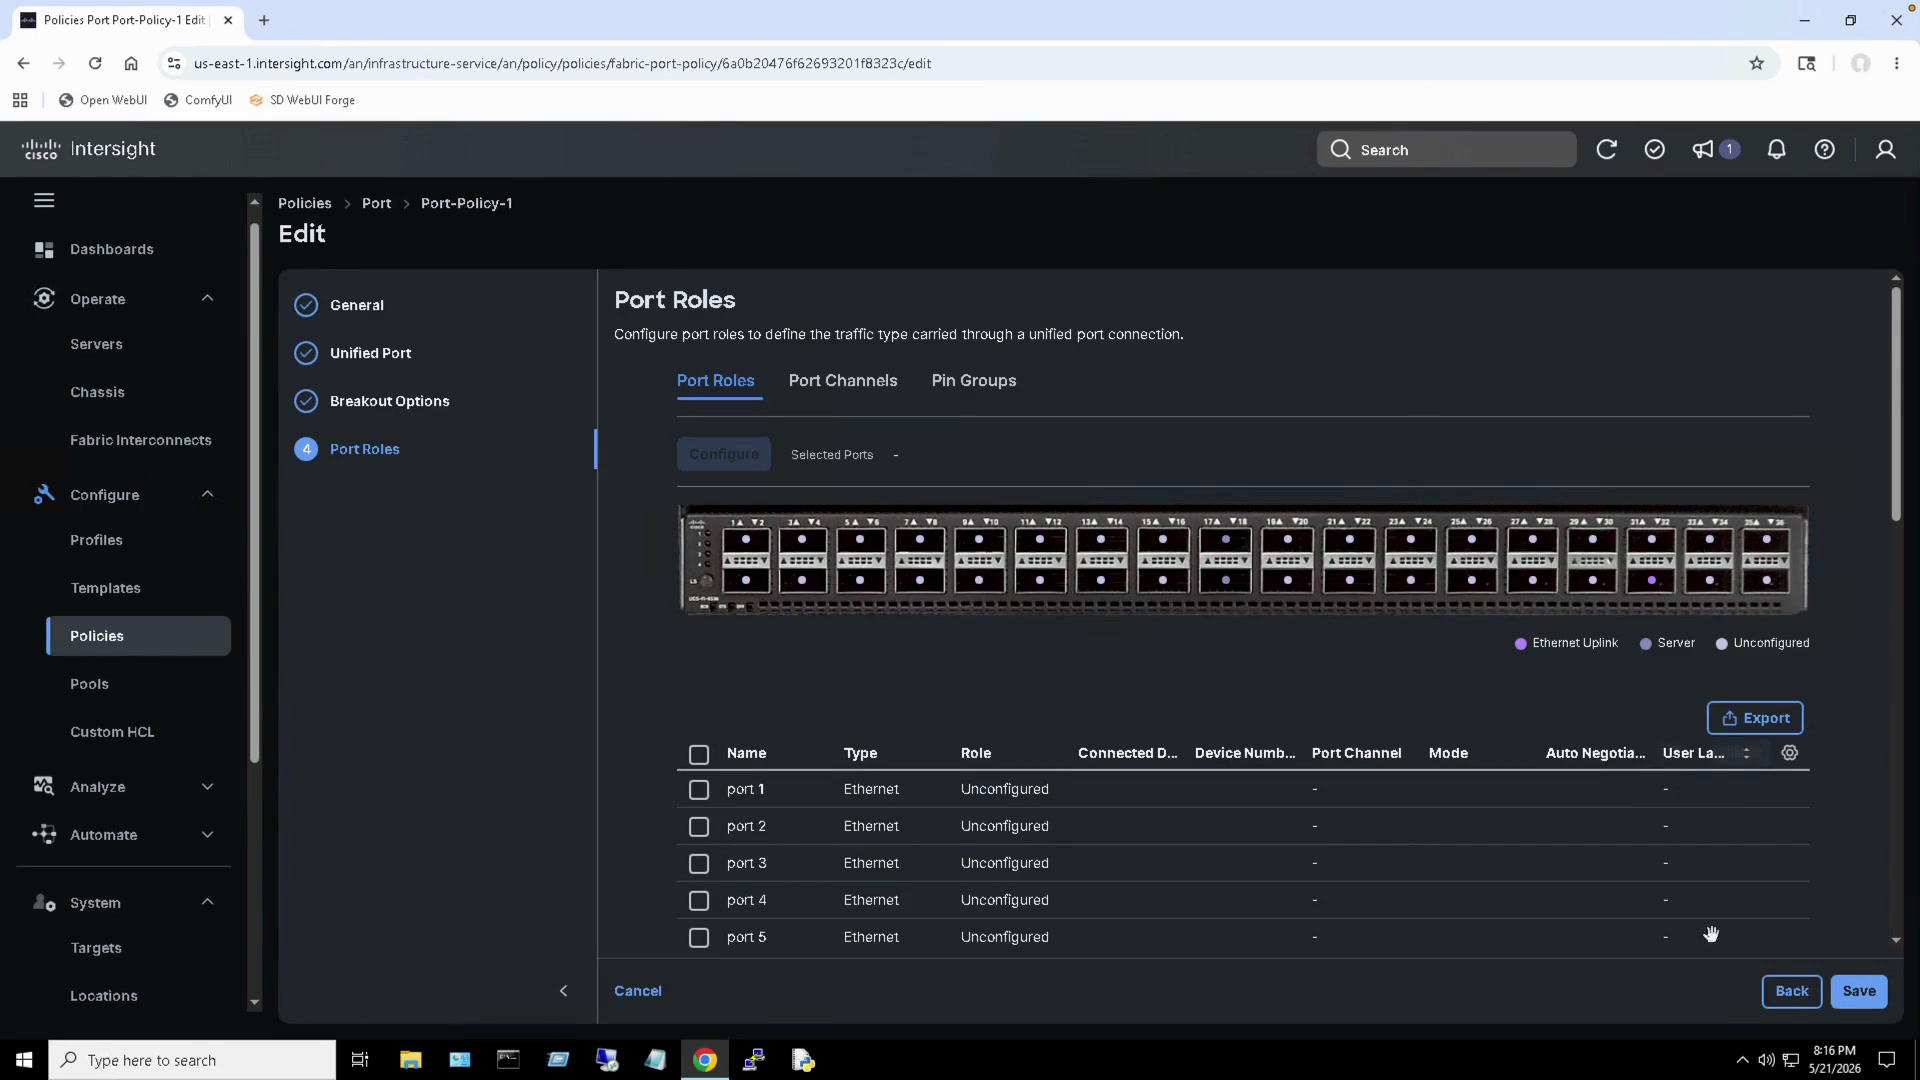Click the Cancel link
The height and width of the screenshot is (1080, 1920).
pyautogui.click(x=638, y=991)
